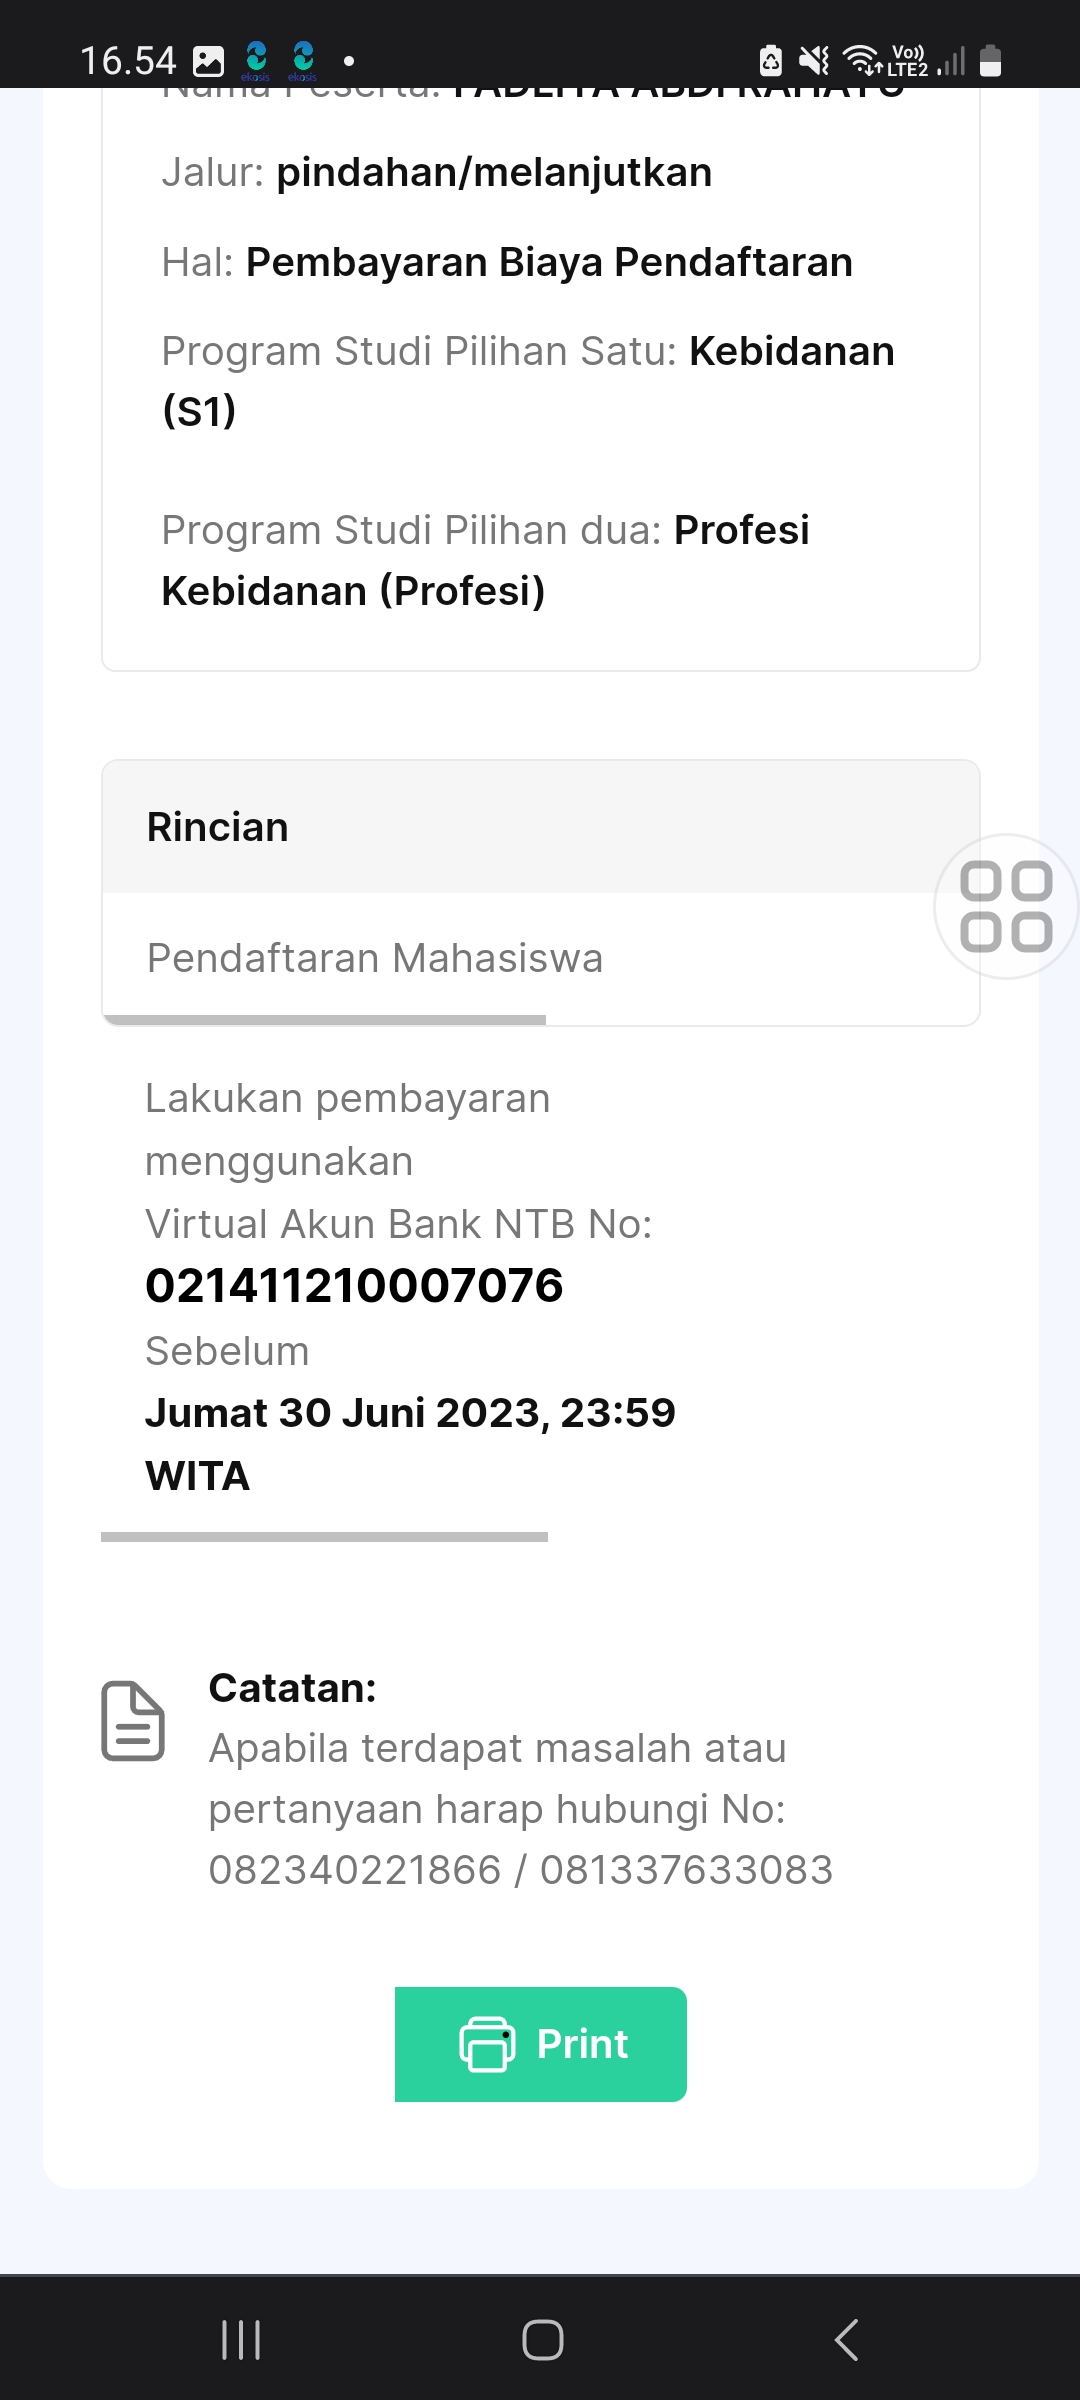Open the floating four-squares assistant menu
Viewport: 1080px width, 2400px height.
click(1005, 906)
